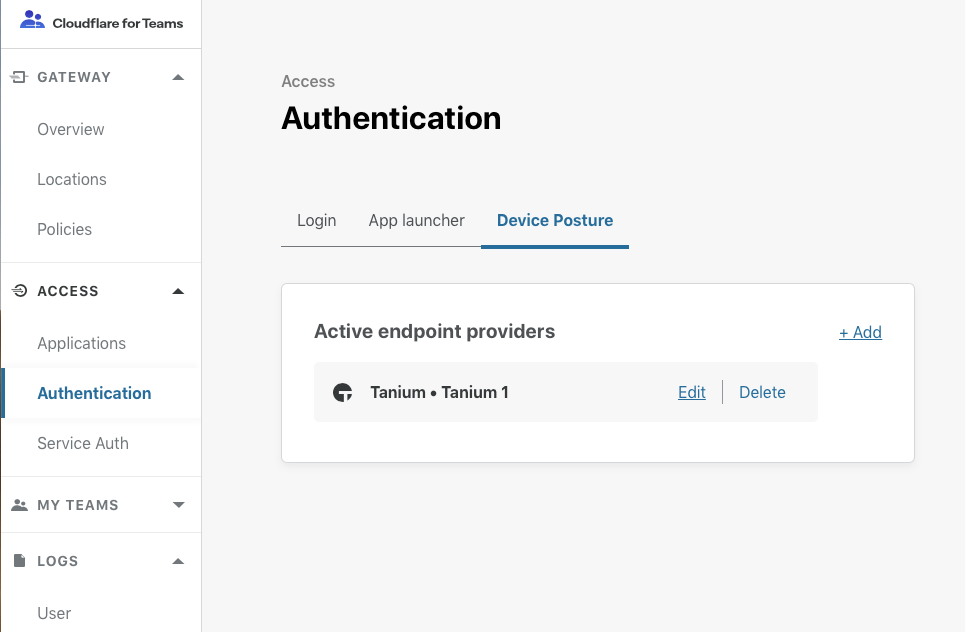Click the My Teams people icon

click(19, 505)
